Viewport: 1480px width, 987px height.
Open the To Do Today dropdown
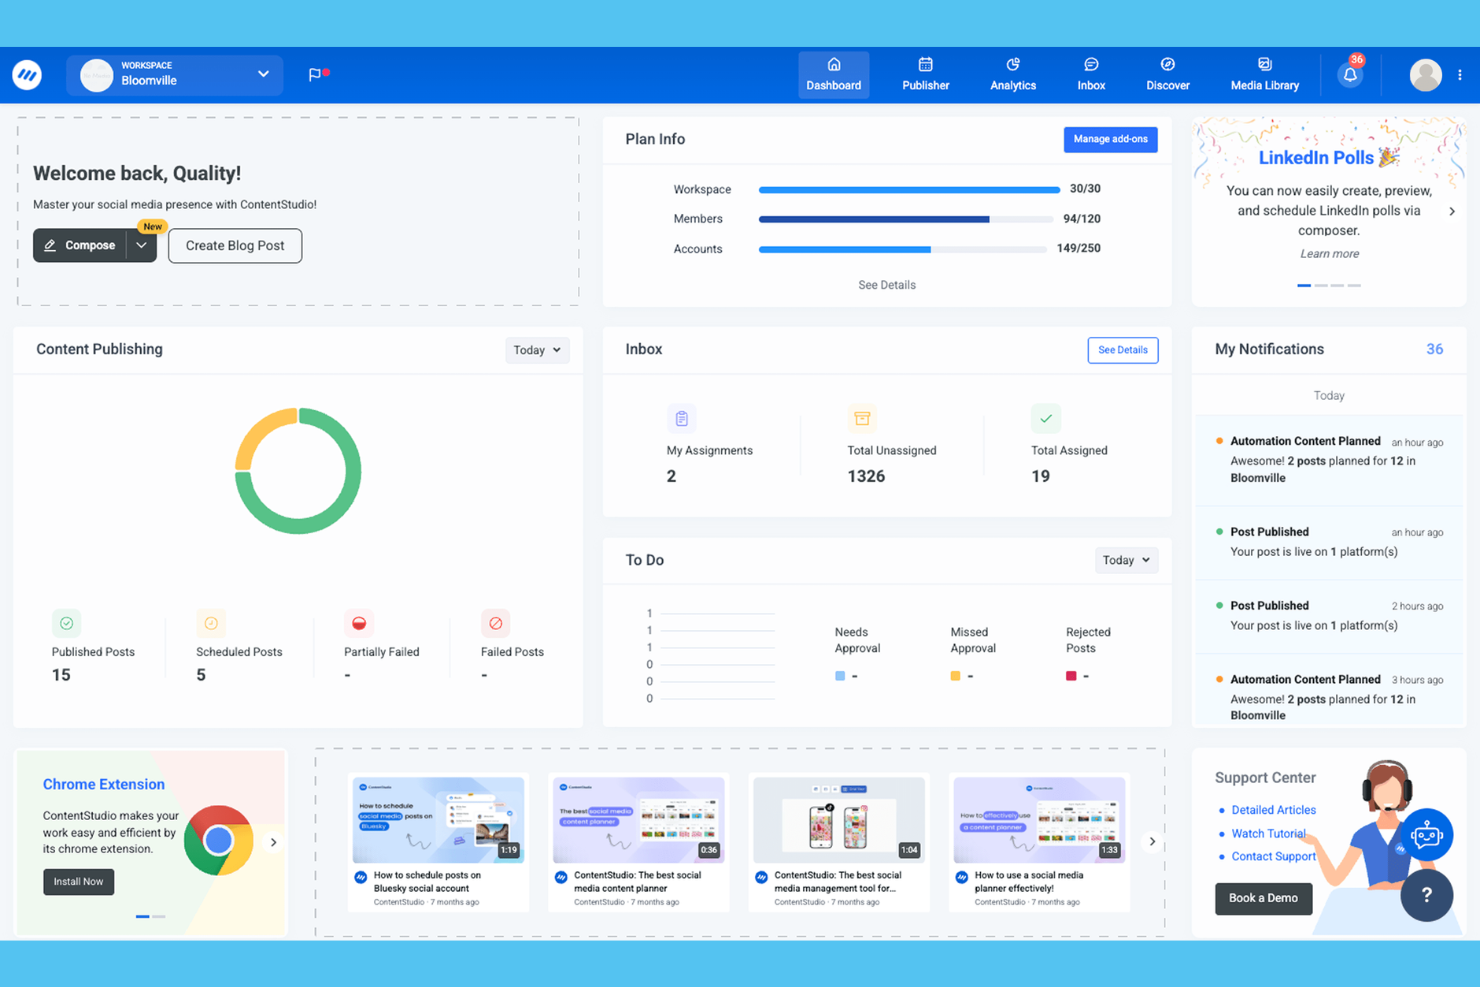click(x=1125, y=560)
